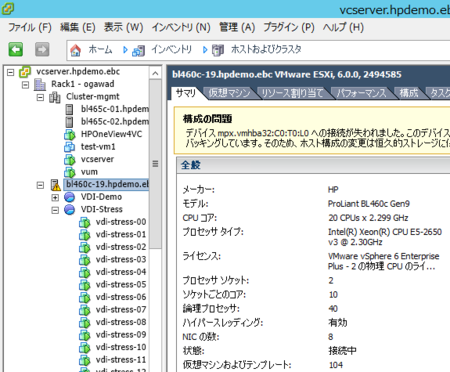Expand the VDI-Demo resource pool

point(55,198)
